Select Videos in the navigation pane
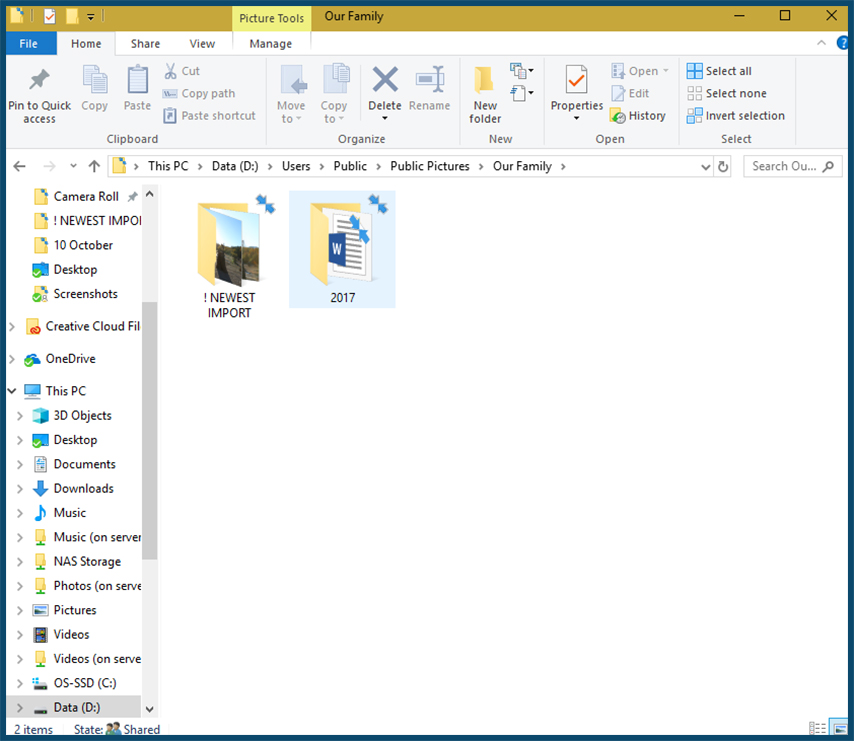 [x=71, y=635]
